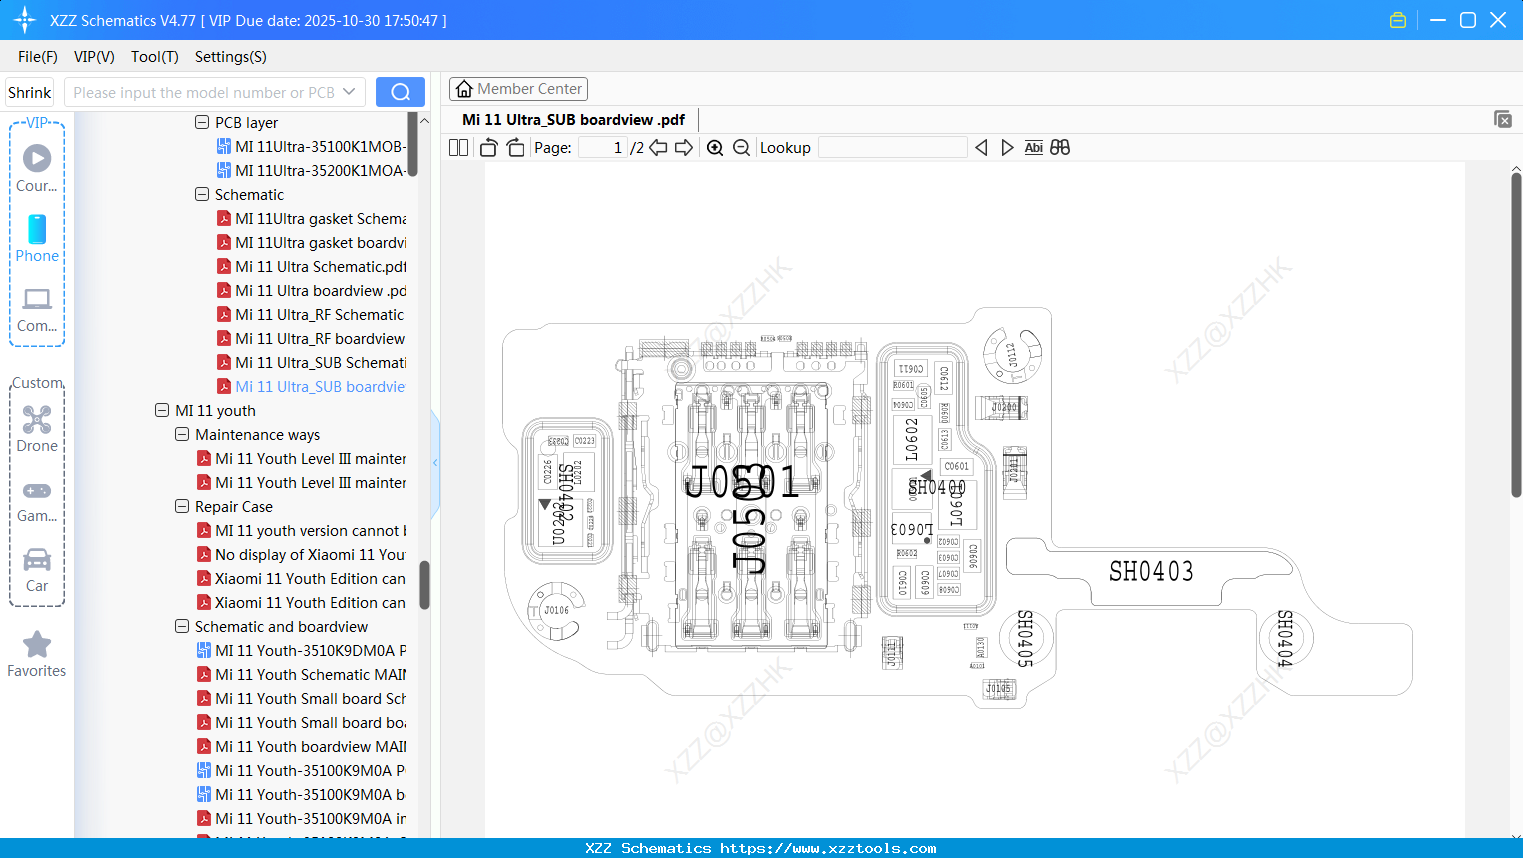This screenshot has height=858, width=1523.
Task: Zoom out of the boardview PDF
Action: pyautogui.click(x=741, y=147)
